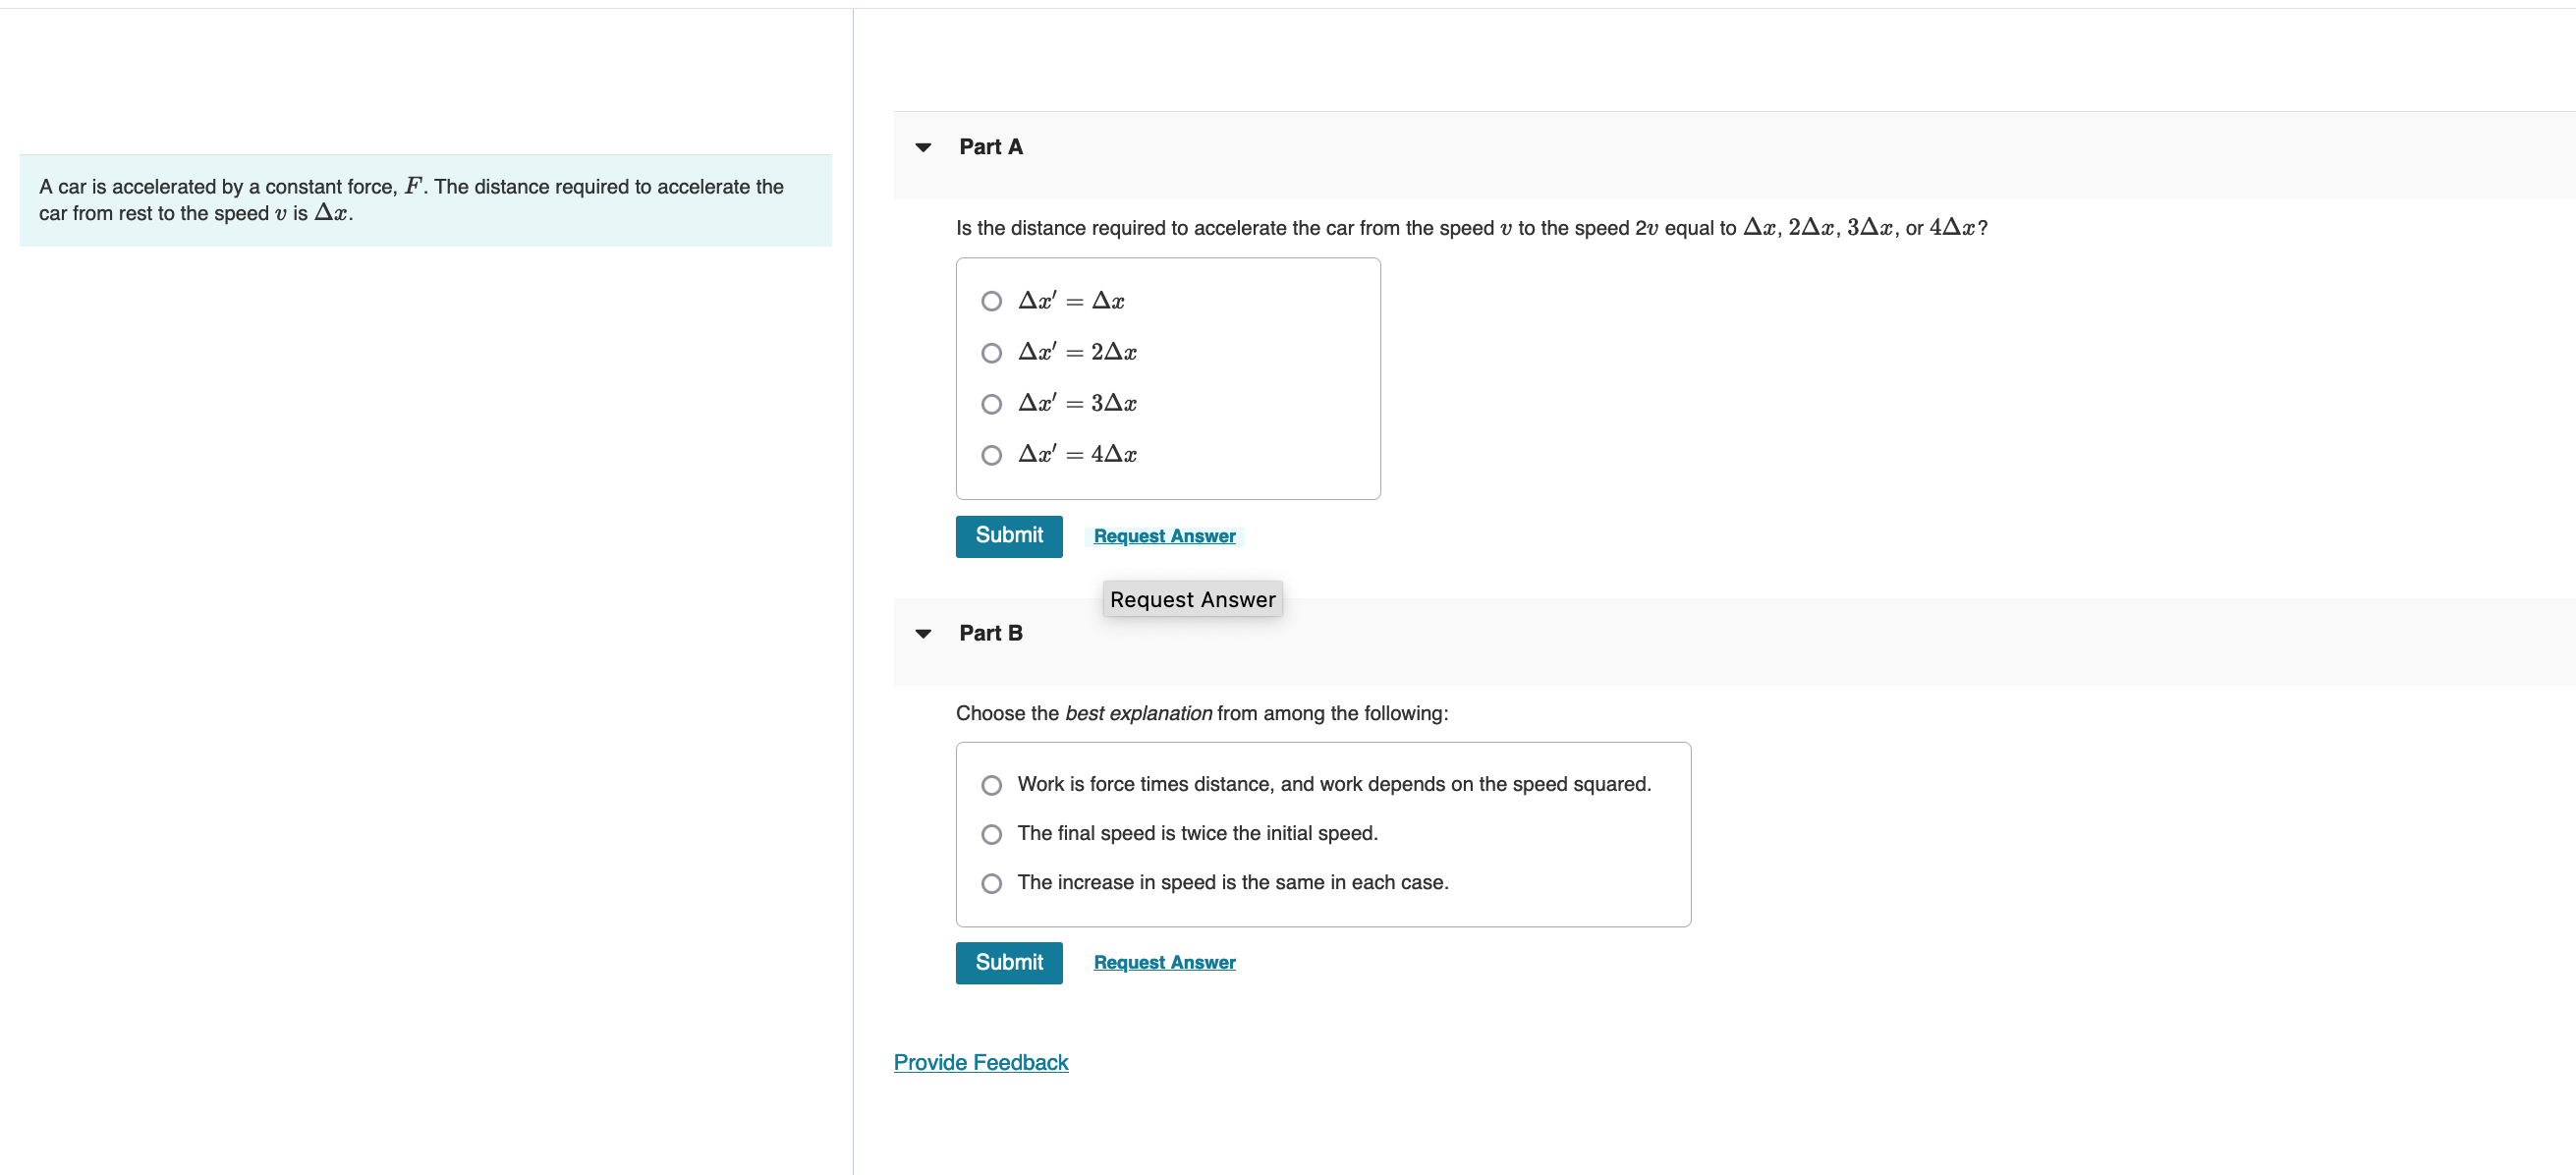Viewport: 2576px width, 1175px height.
Task: Click the Part A question text
Action: coord(1470,228)
